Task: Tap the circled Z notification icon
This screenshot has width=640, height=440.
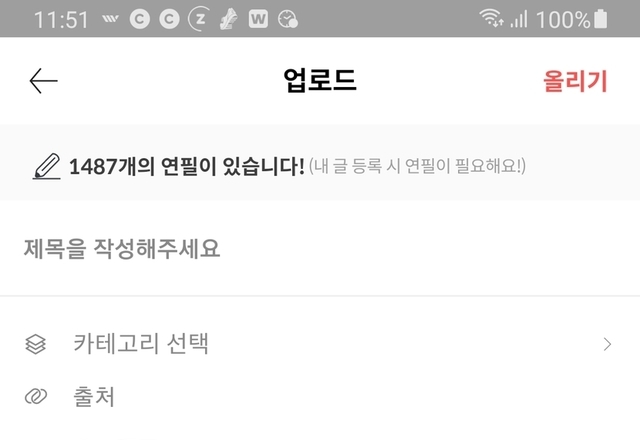Action: 199,19
